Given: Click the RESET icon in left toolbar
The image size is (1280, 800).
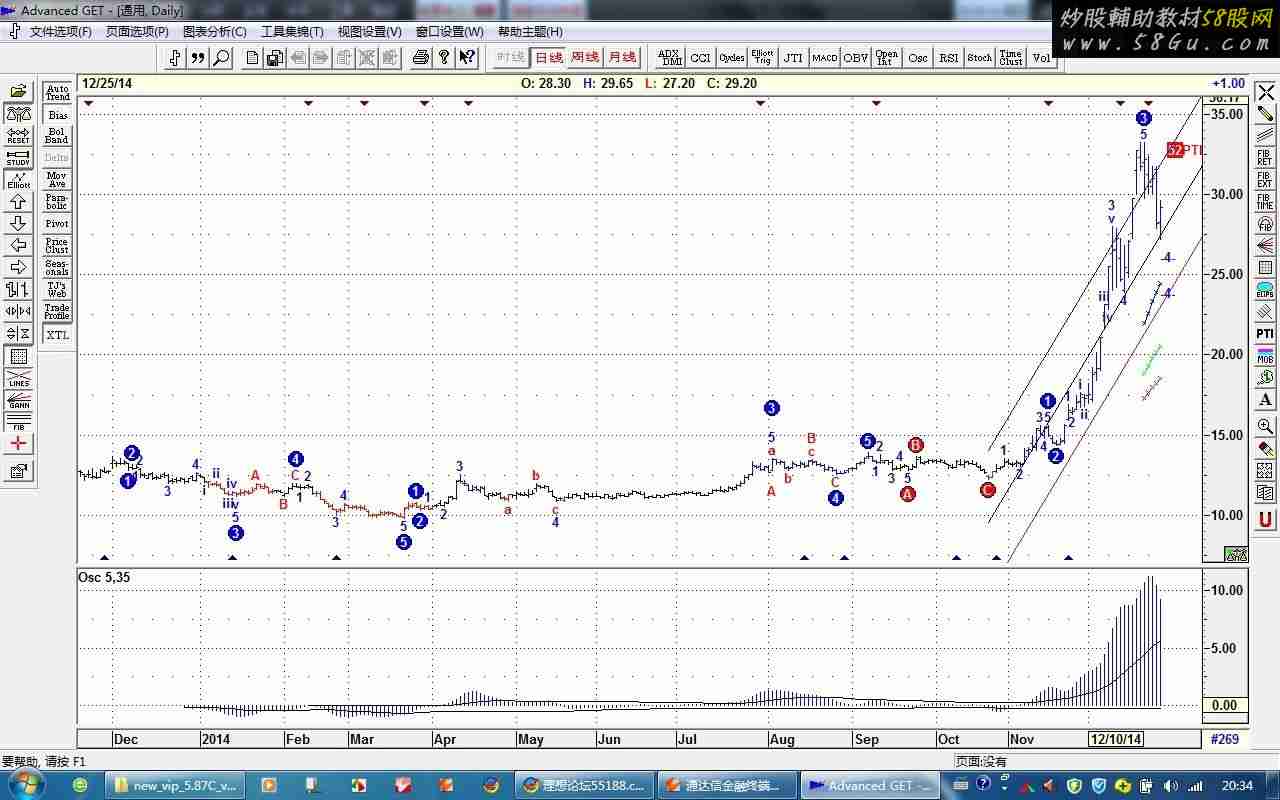Looking at the screenshot, I should (18, 136).
